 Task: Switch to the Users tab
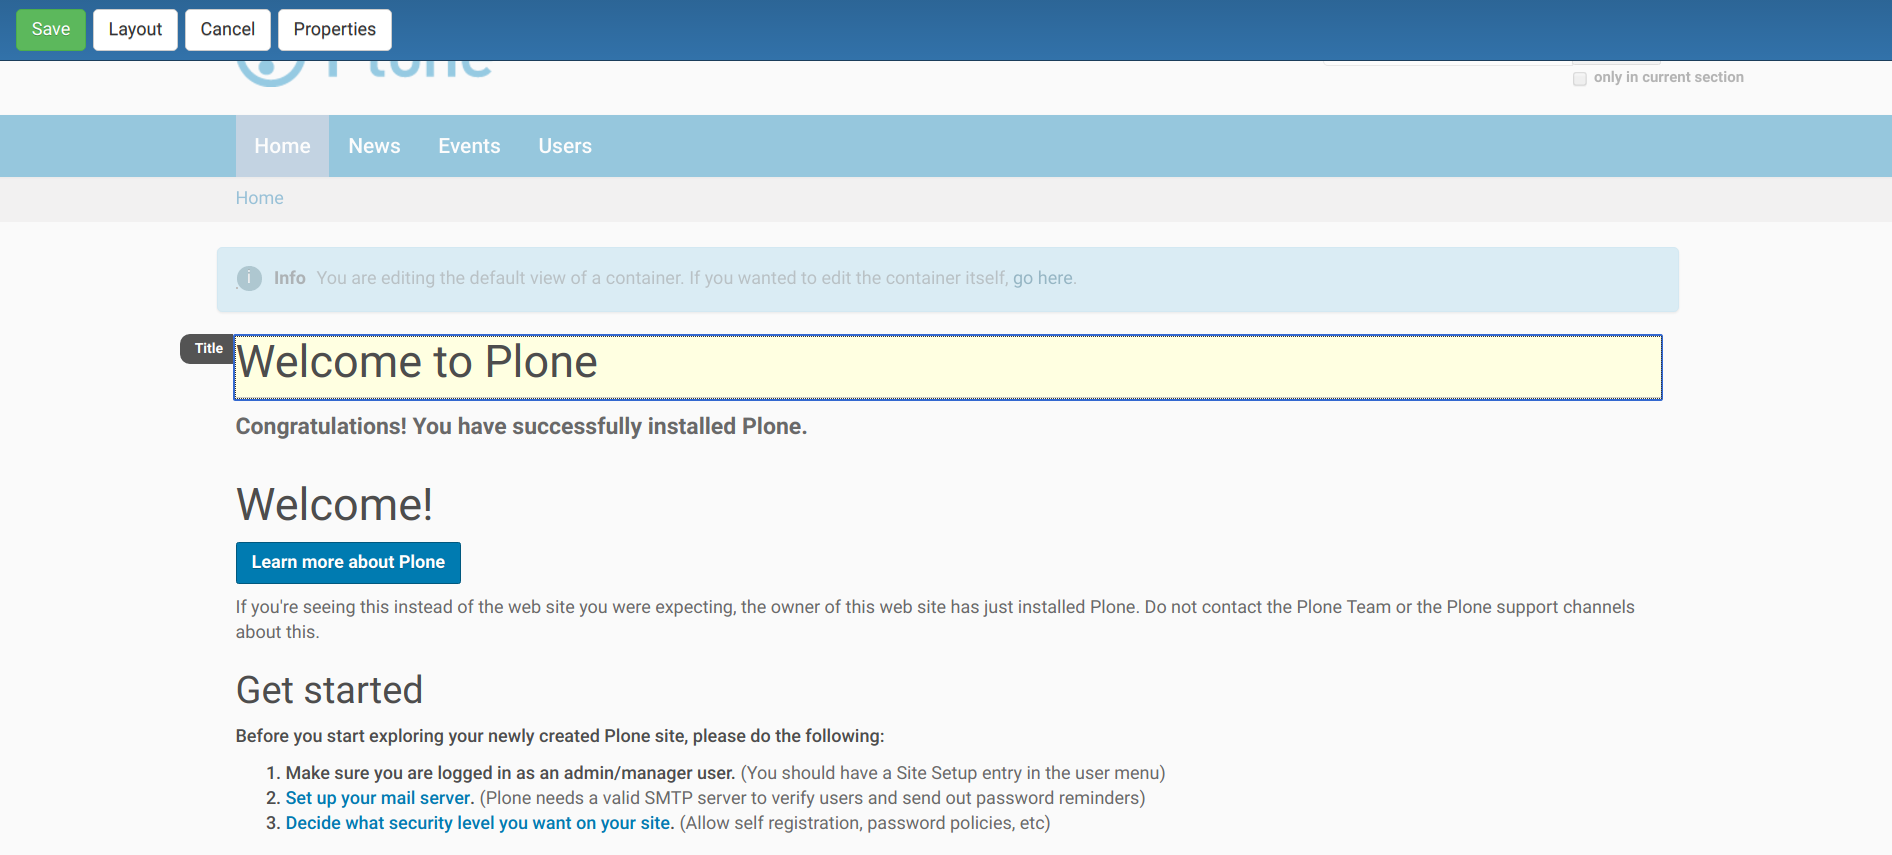(565, 146)
